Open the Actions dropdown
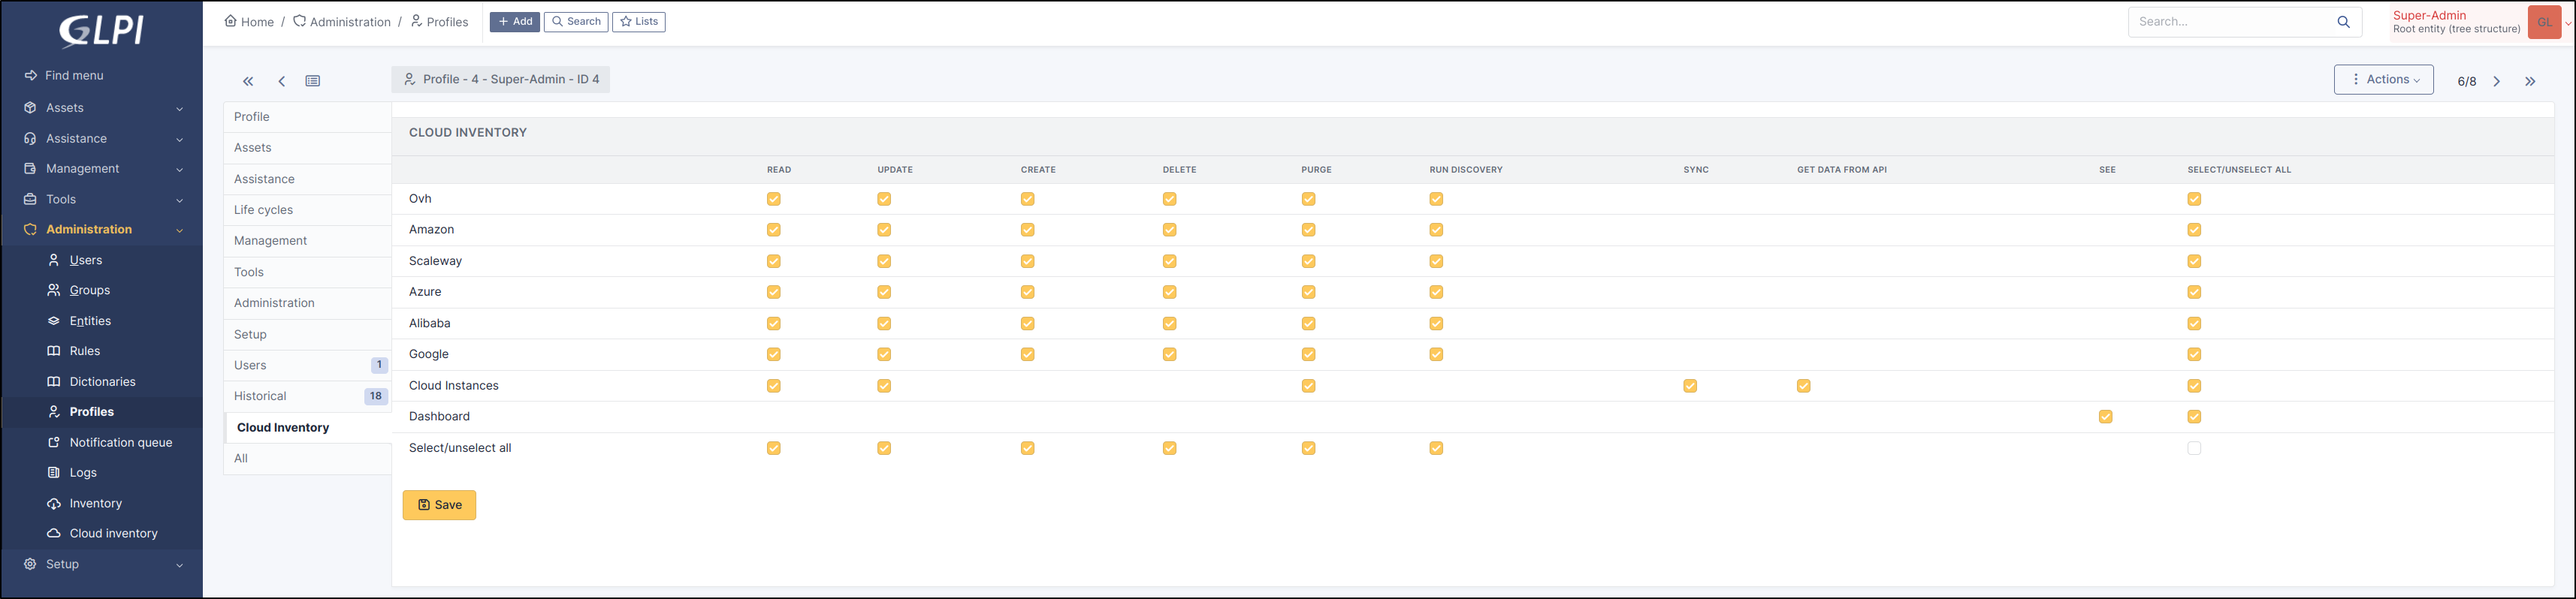This screenshot has width=2576, height=599. point(2383,80)
